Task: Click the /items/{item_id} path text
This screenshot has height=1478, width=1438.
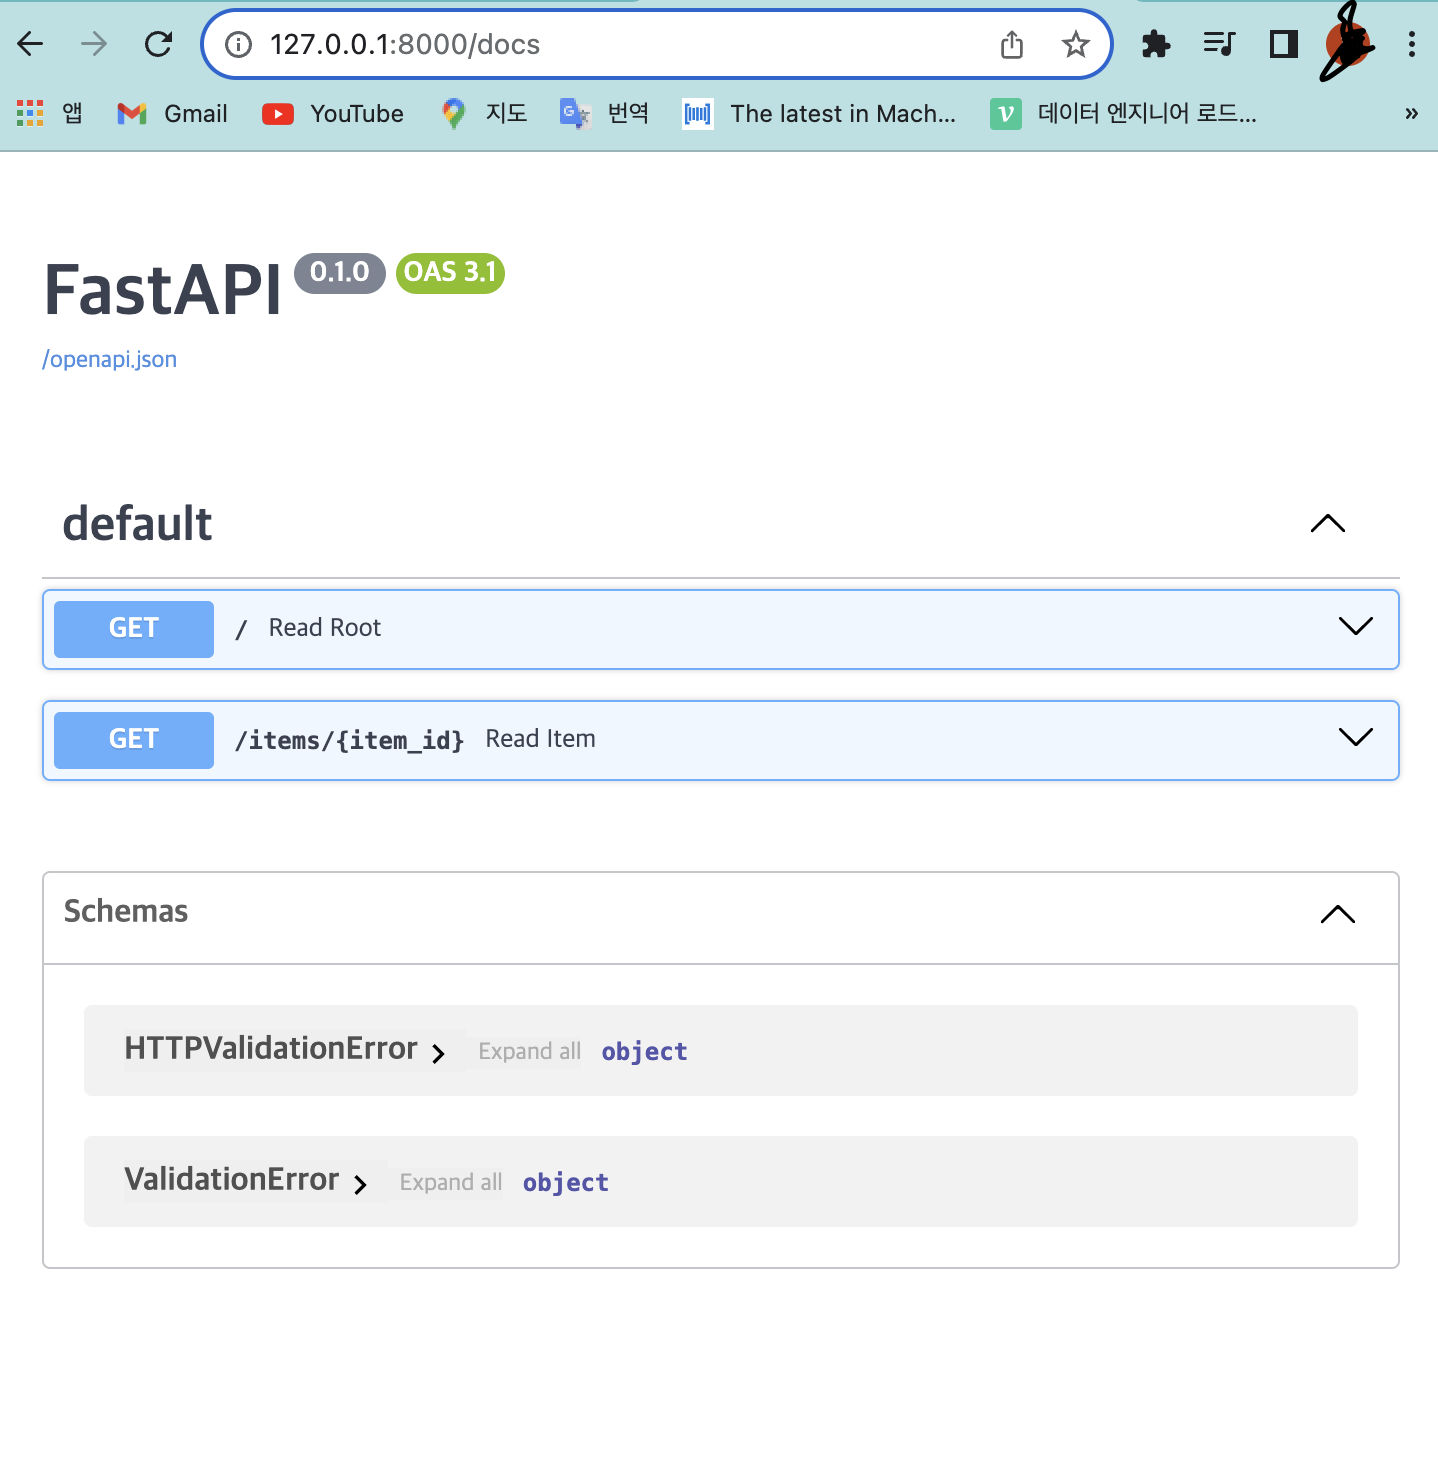Action: (x=349, y=740)
